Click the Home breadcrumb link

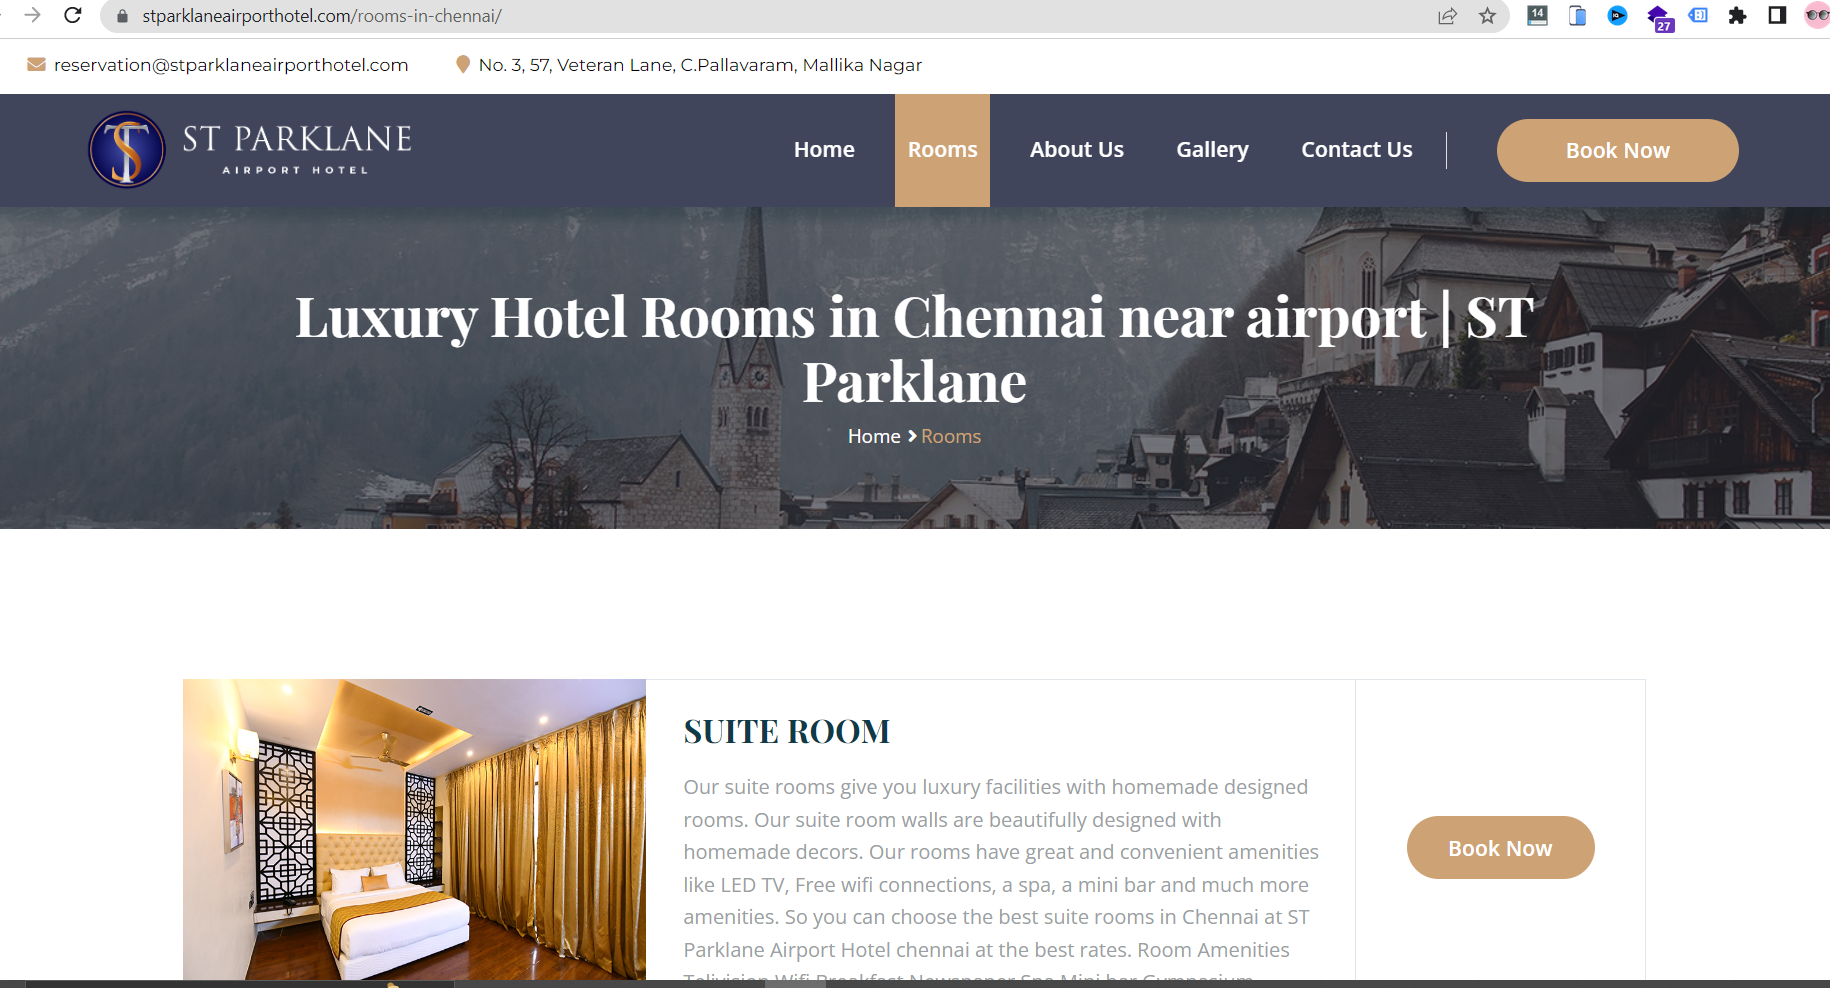tap(874, 437)
